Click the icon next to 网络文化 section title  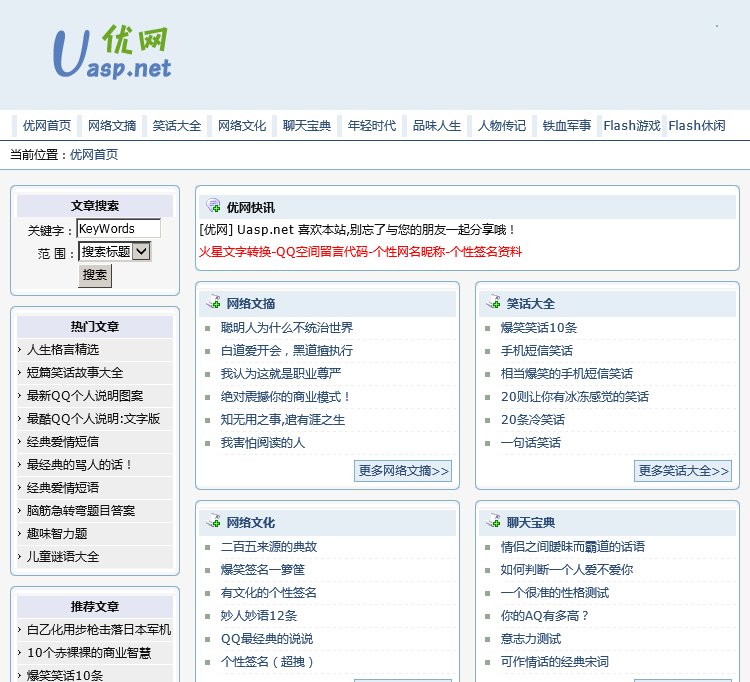coord(213,521)
